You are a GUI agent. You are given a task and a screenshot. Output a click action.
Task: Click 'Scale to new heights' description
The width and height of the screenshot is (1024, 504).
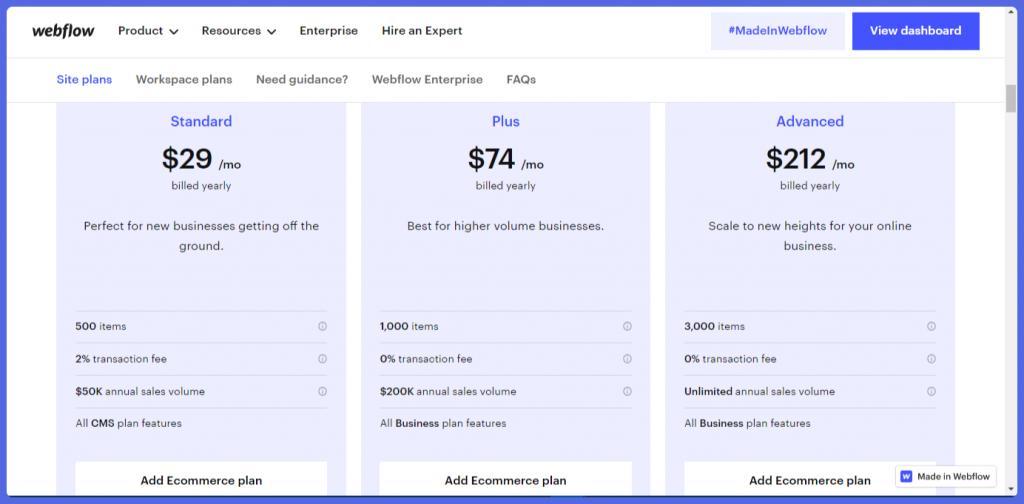[810, 236]
